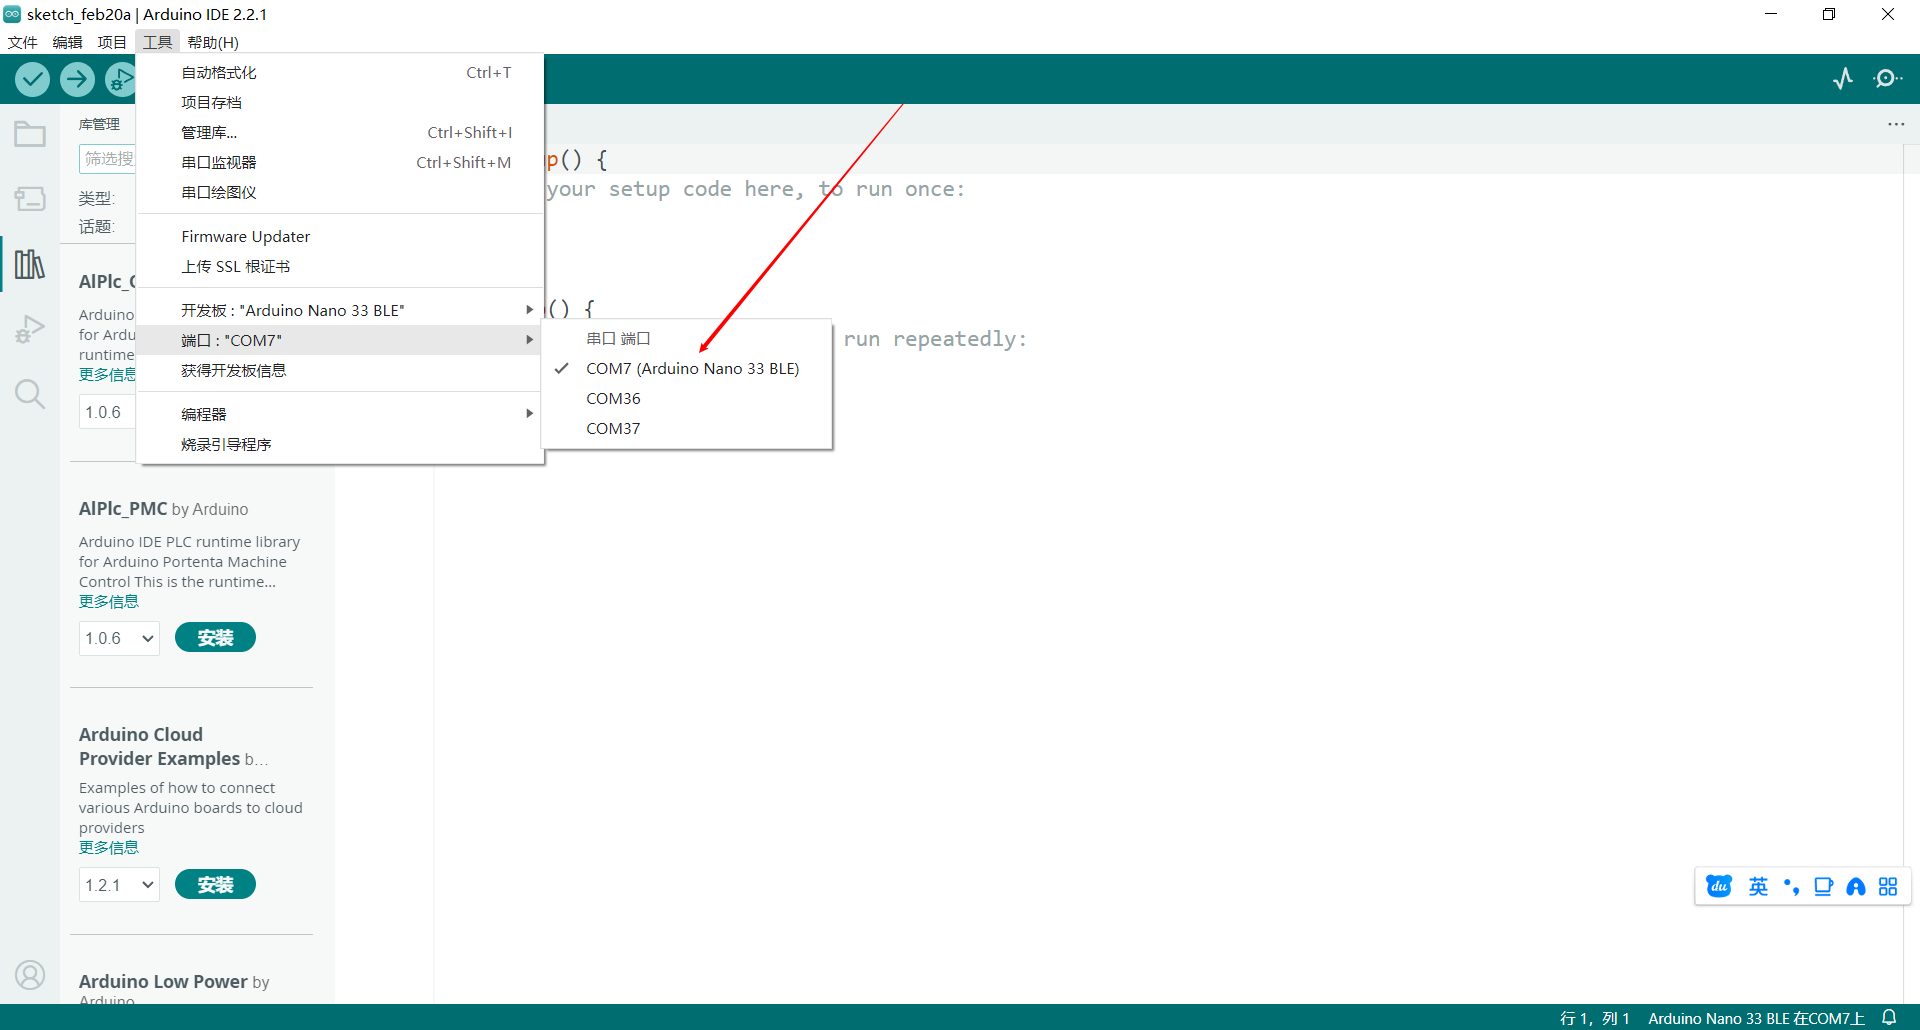Viewport: 1920px width, 1030px height.
Task: Choose 串口绘图仪 menu entry
Action: 340,192
